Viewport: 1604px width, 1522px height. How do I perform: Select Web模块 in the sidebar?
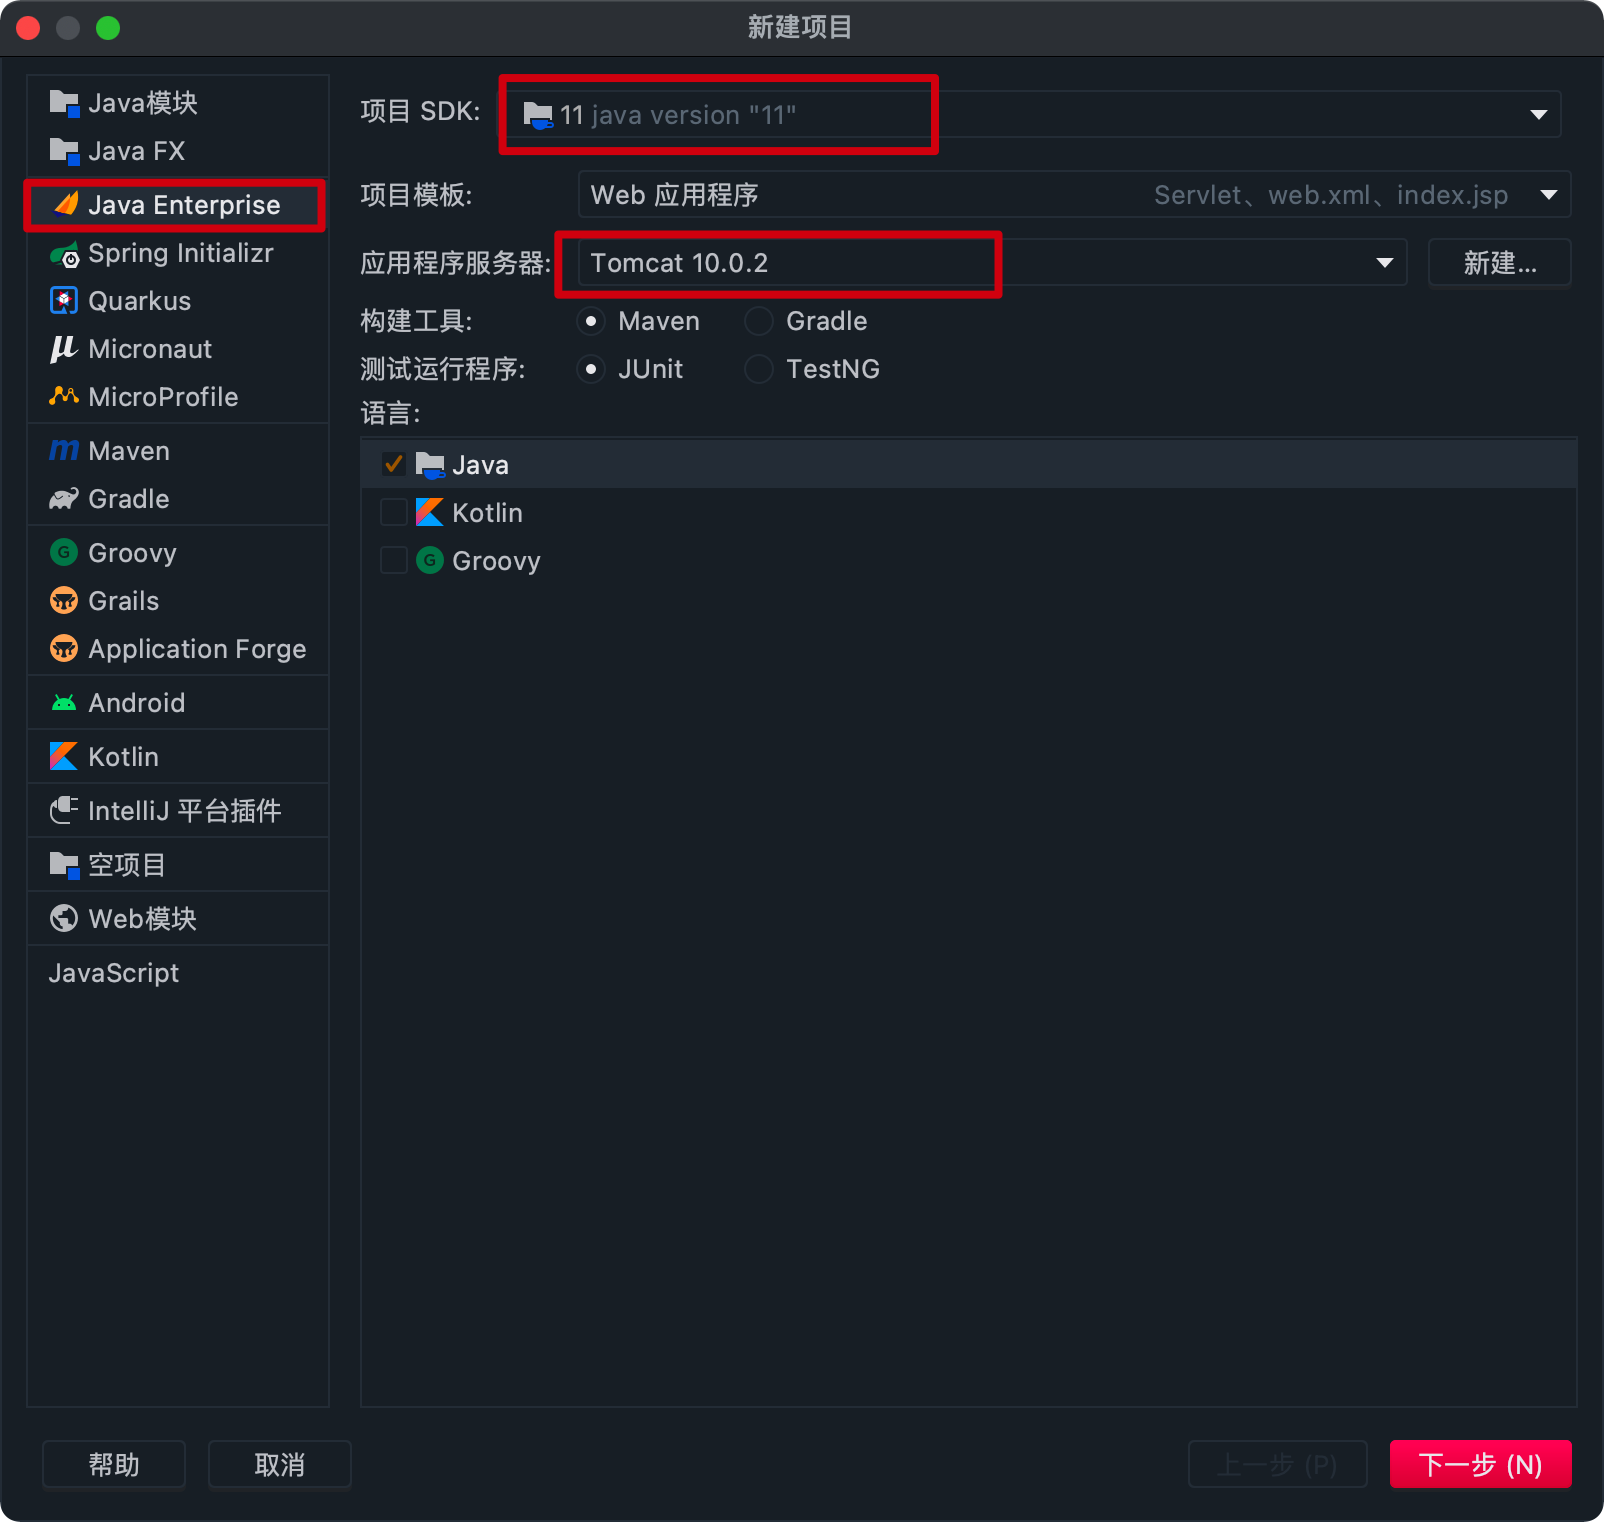pyautogui.click(x=178, y=919)
